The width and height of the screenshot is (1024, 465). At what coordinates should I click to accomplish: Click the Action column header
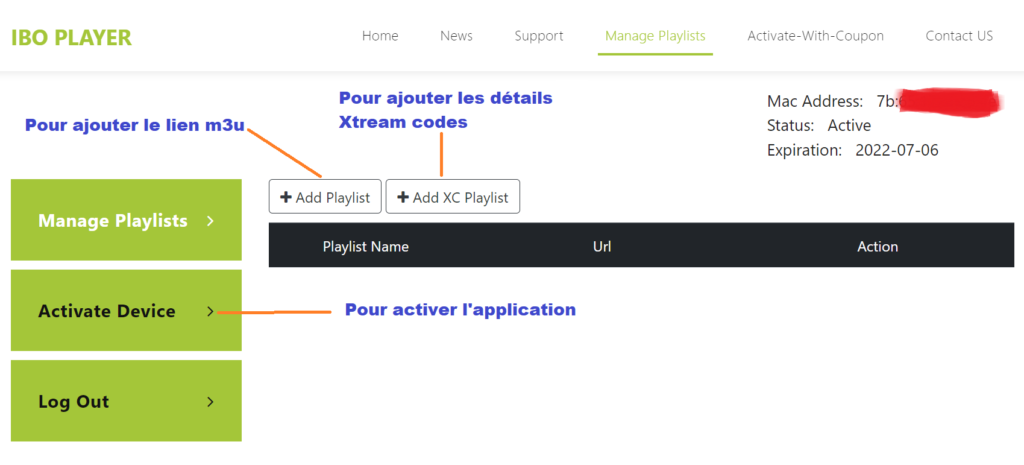877,246
